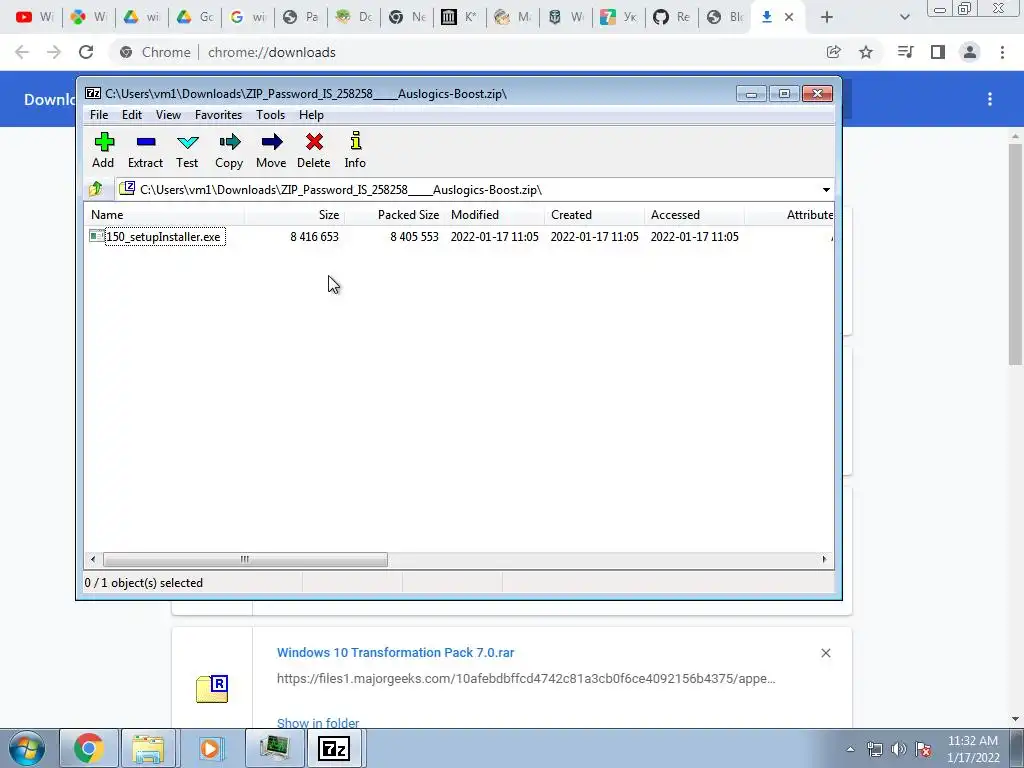Switch to the GitHub tab
Image resolution: width=1024 pixels, height=768 pixels.
tap(671, 17)
